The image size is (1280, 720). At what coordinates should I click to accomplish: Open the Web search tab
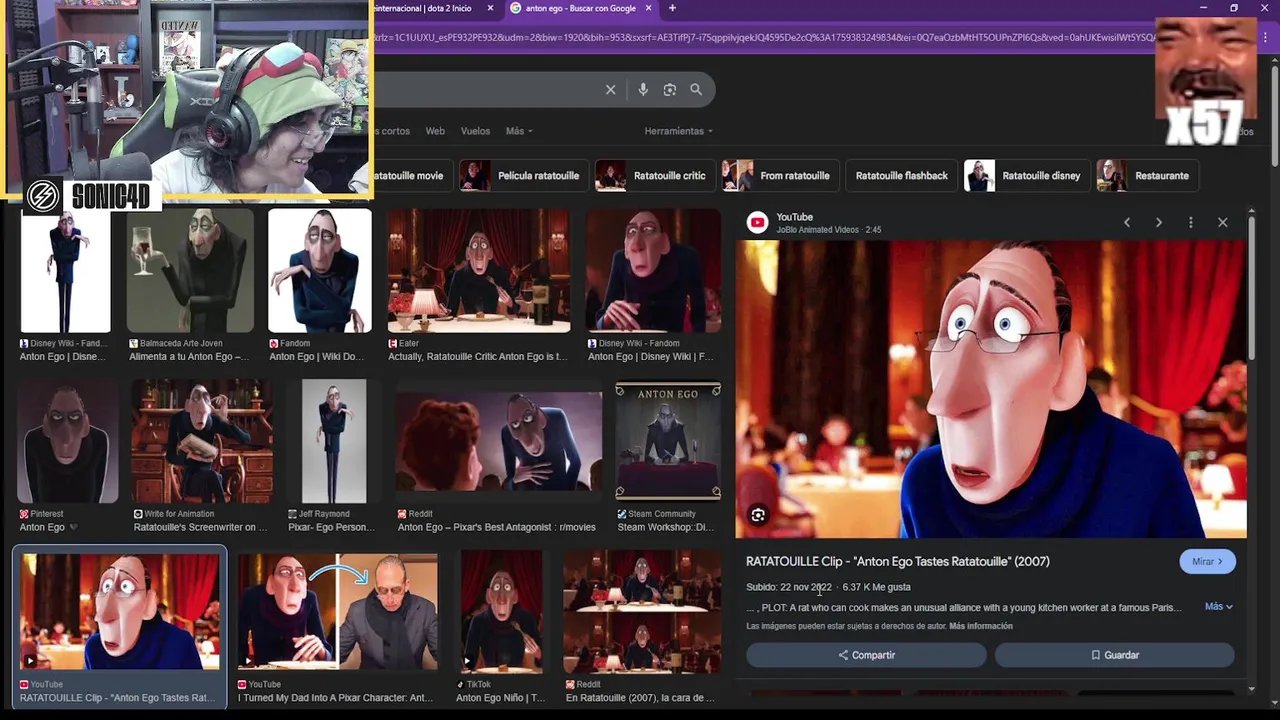[435, 131]
